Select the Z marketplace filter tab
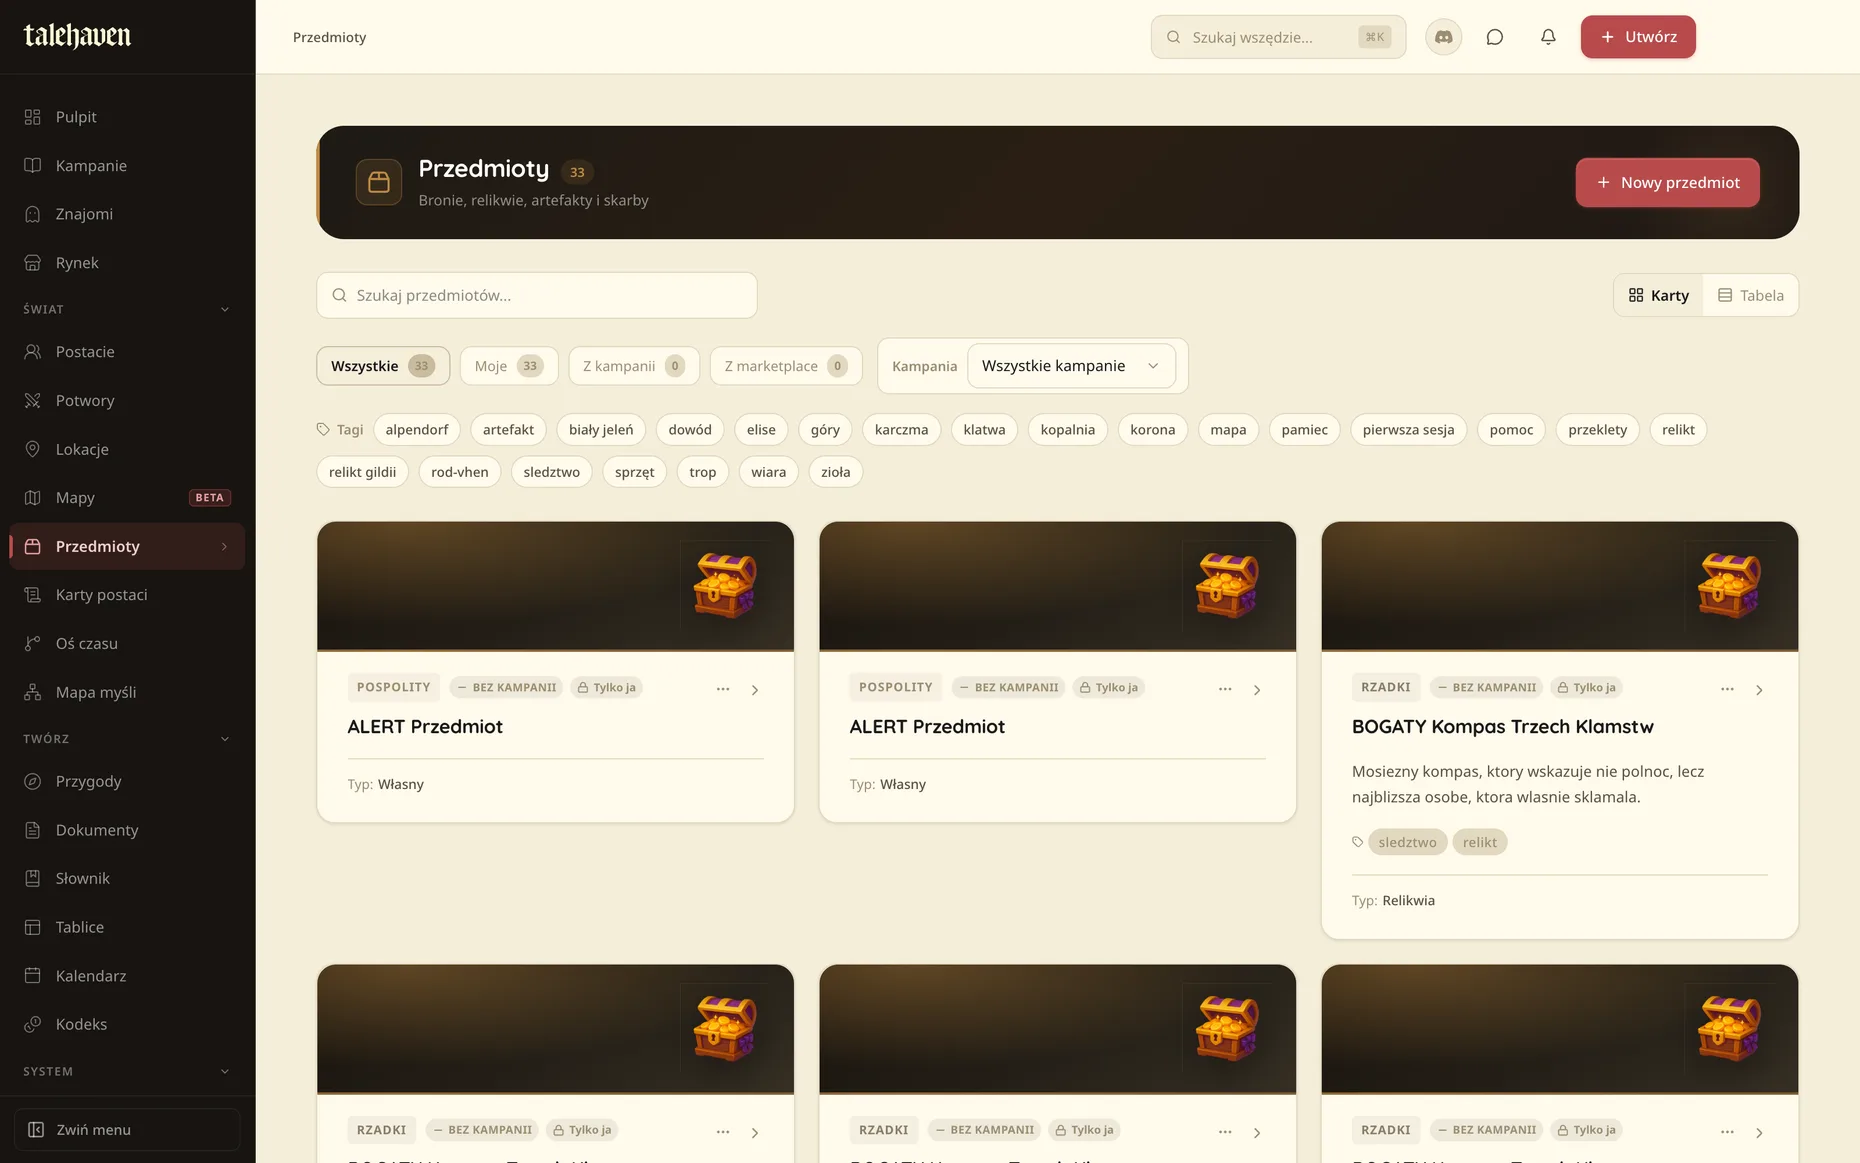Image resolution: width=1860 pixels, height=1163 pixels. click(x=786, y=366)
